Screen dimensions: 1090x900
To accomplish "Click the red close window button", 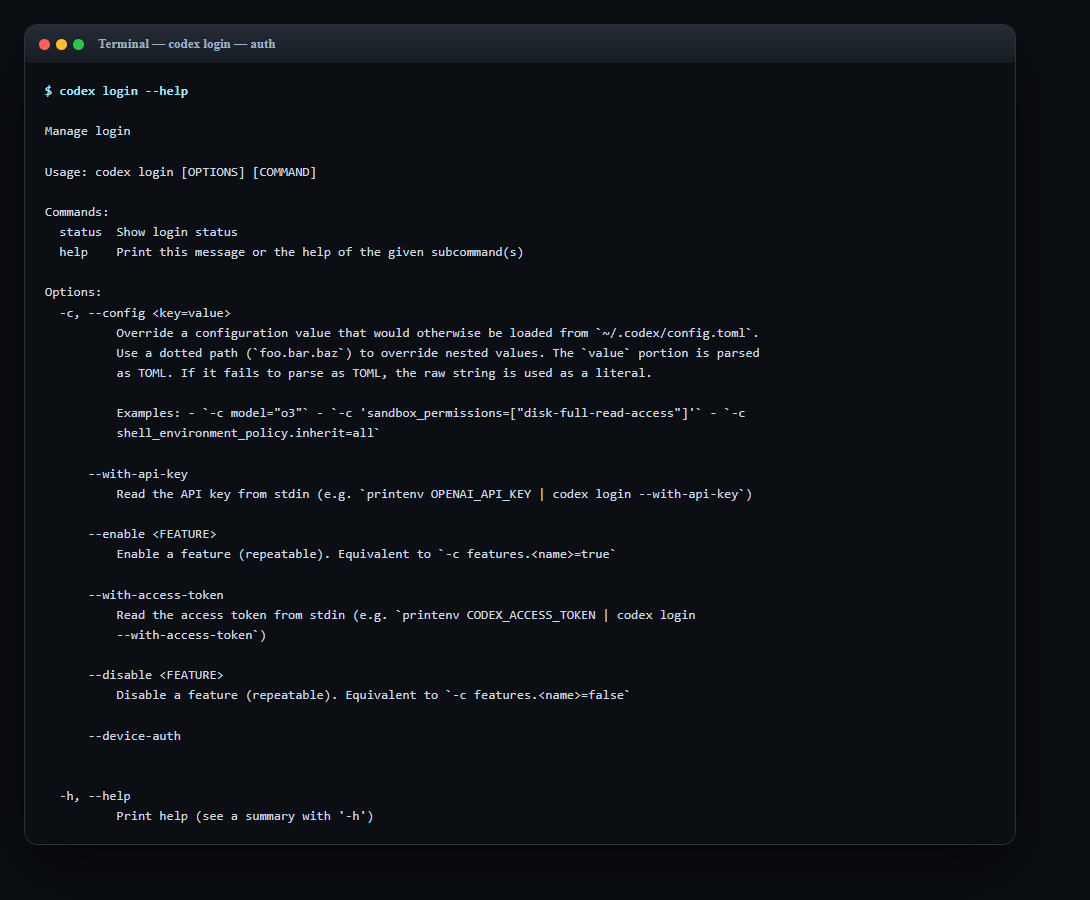I will coord(44,44).
